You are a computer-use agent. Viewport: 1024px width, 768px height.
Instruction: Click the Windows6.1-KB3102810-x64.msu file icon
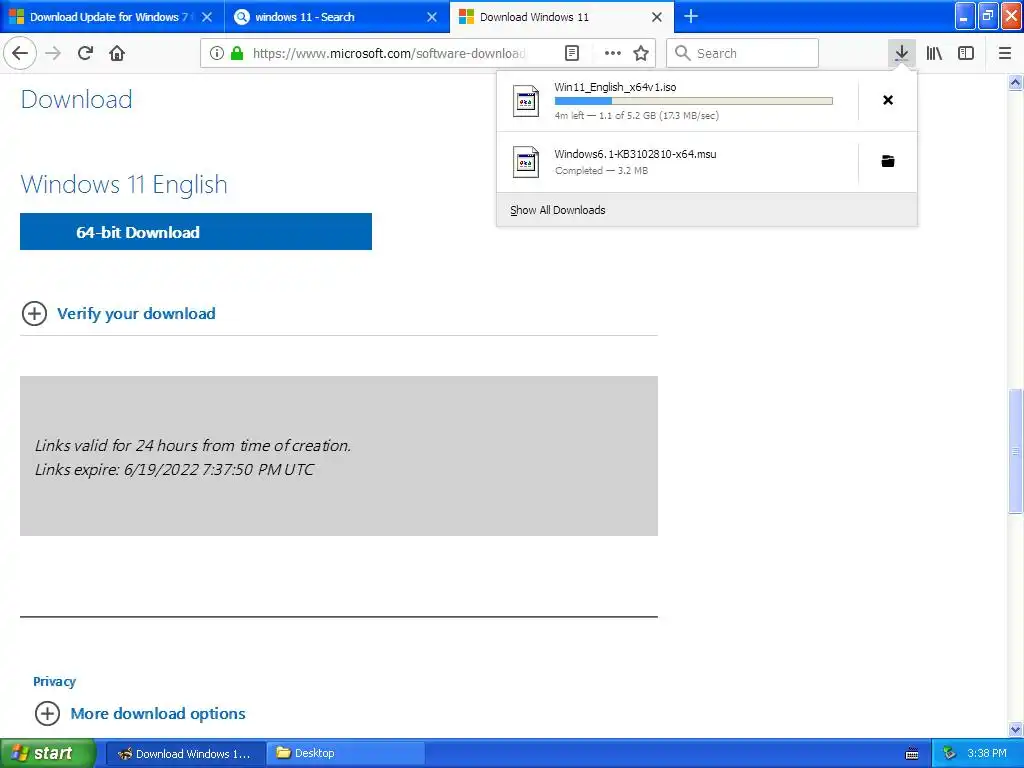tap(526, 162)
